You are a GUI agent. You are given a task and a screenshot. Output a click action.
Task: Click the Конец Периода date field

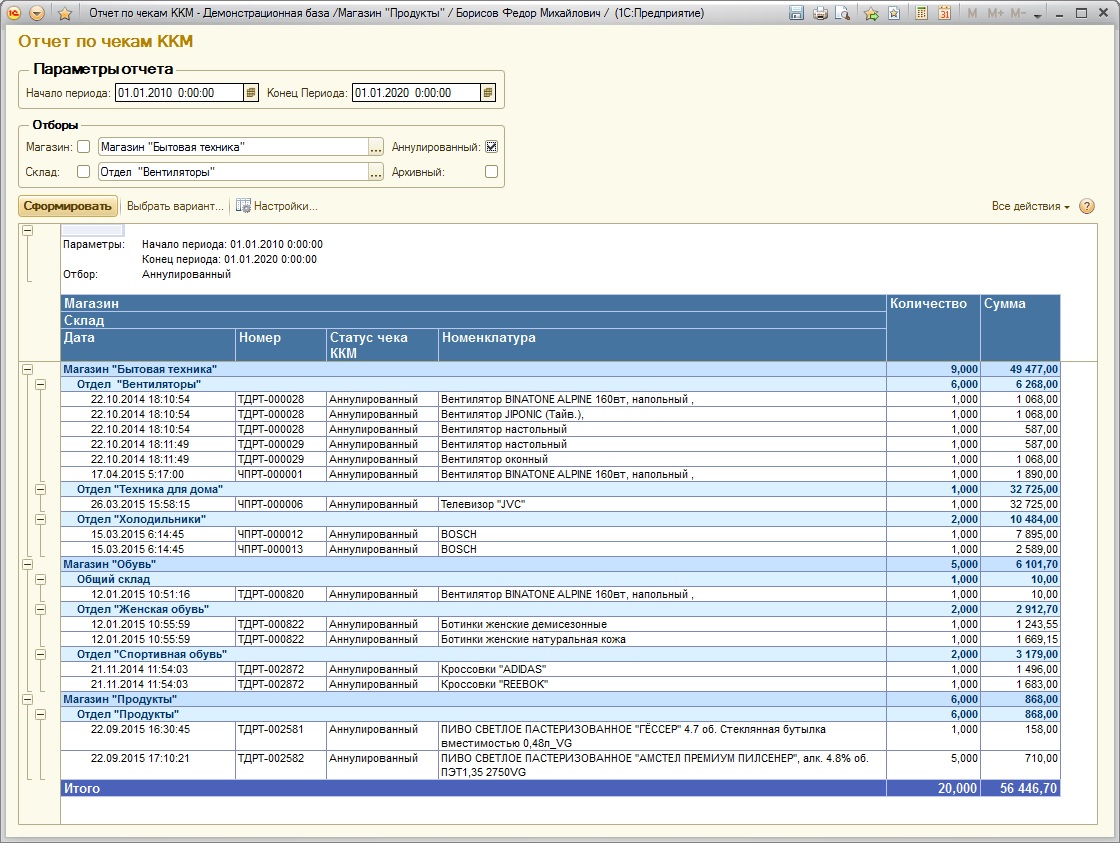[416, 93]
